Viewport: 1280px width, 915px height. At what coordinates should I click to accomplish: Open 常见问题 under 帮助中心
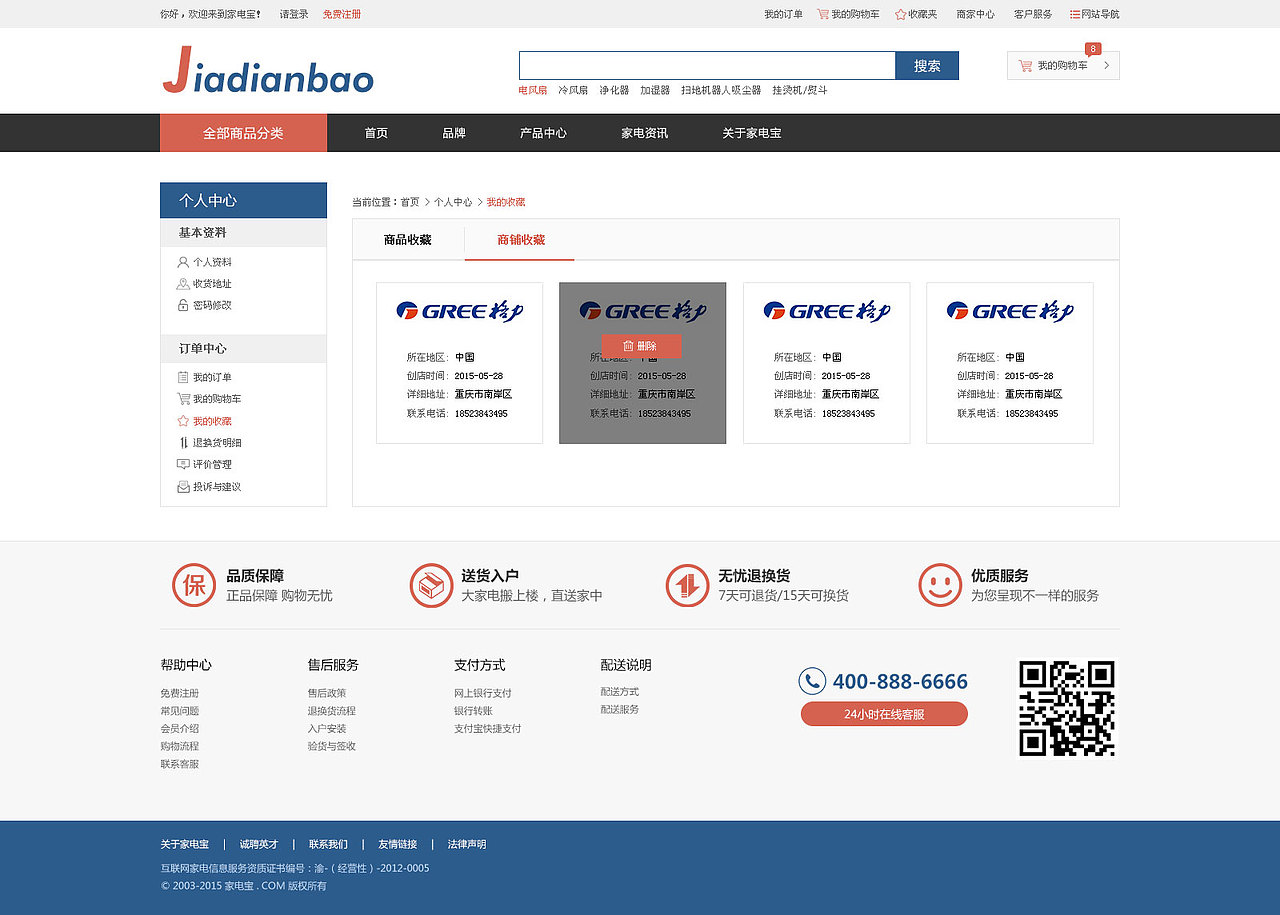(x=180, y=711)
